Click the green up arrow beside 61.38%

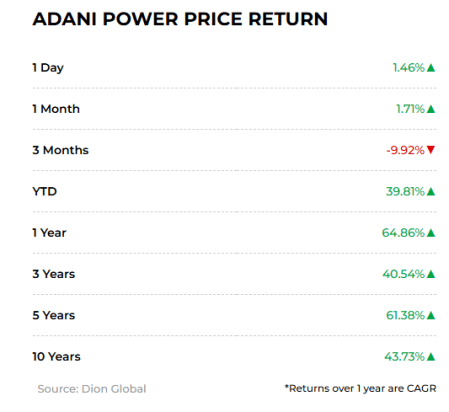(431, 315)
